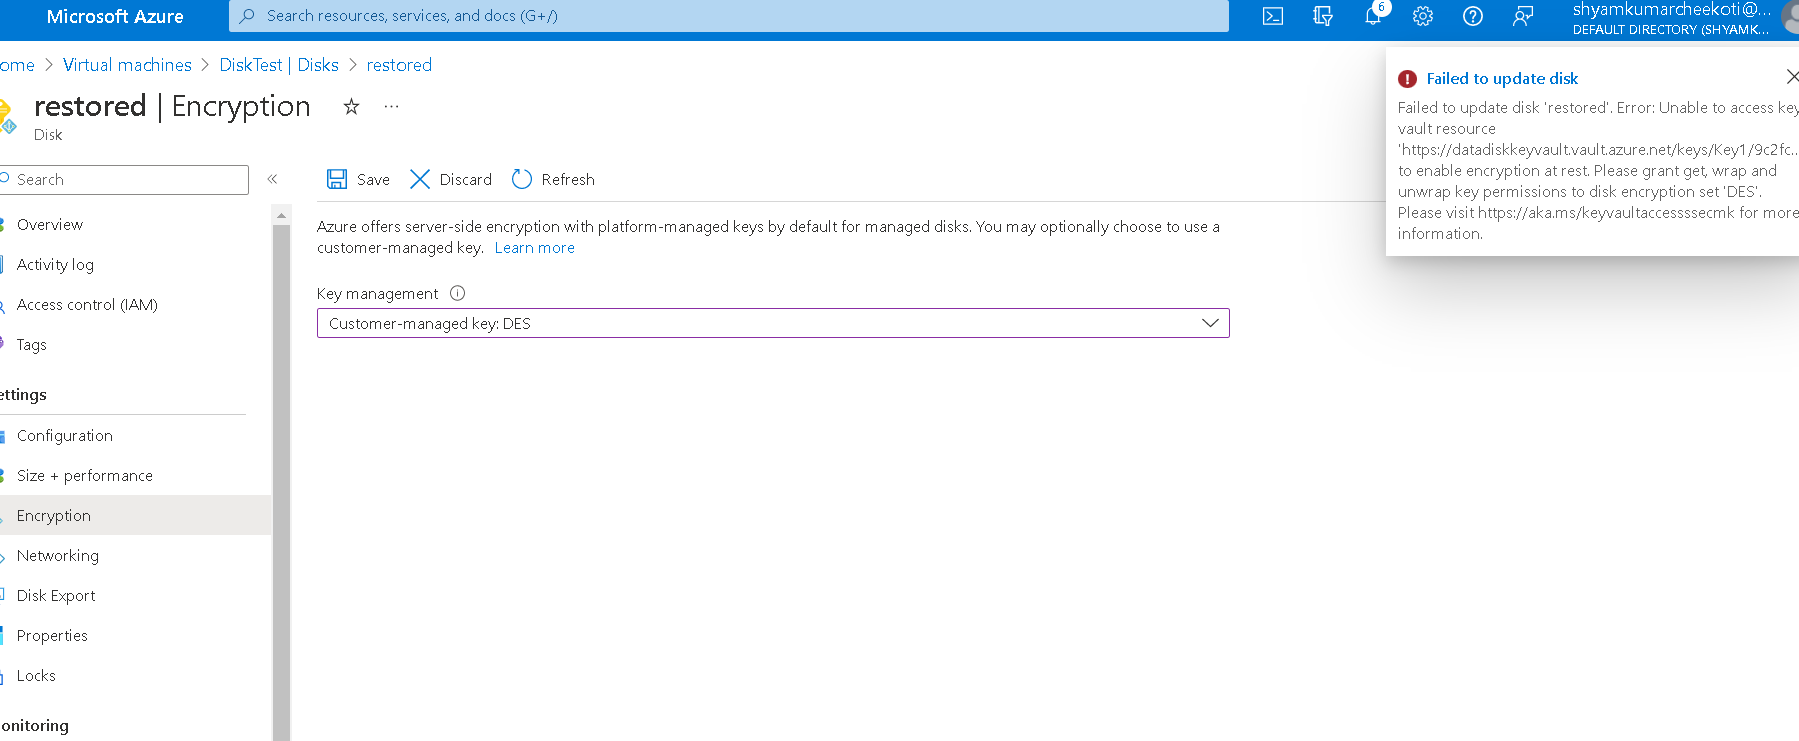1799x741 pixels.
Task: Expand the Key management dropdown
Action: [x=773, y=323]
